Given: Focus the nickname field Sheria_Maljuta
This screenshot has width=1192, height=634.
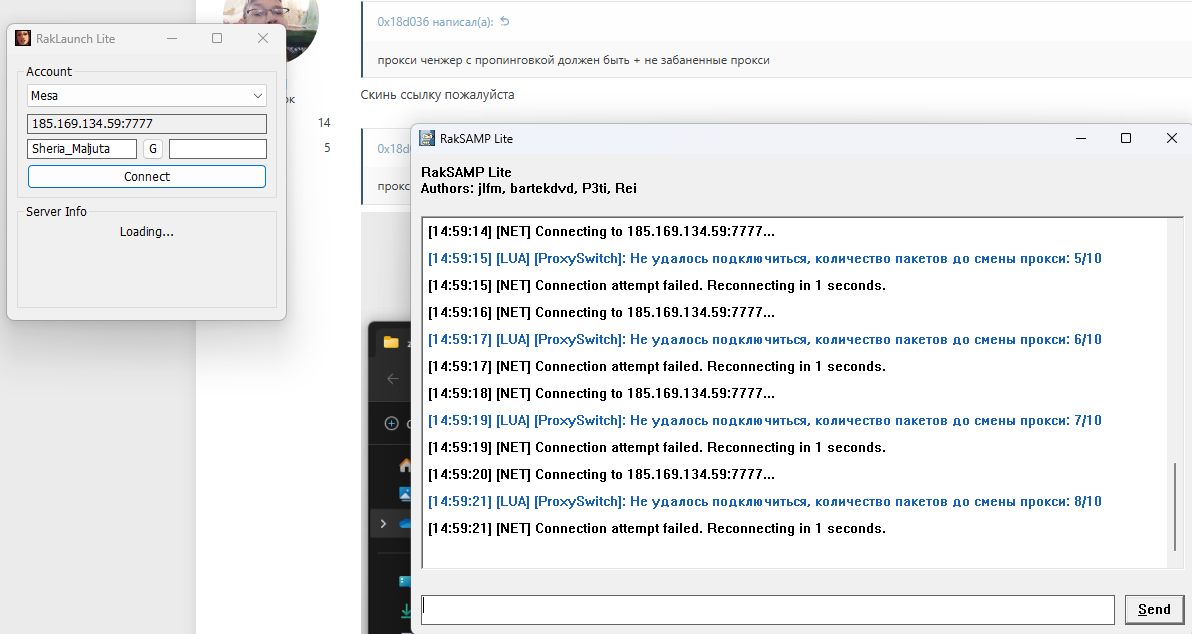Looking at the screenshot, I should point(82,149).
